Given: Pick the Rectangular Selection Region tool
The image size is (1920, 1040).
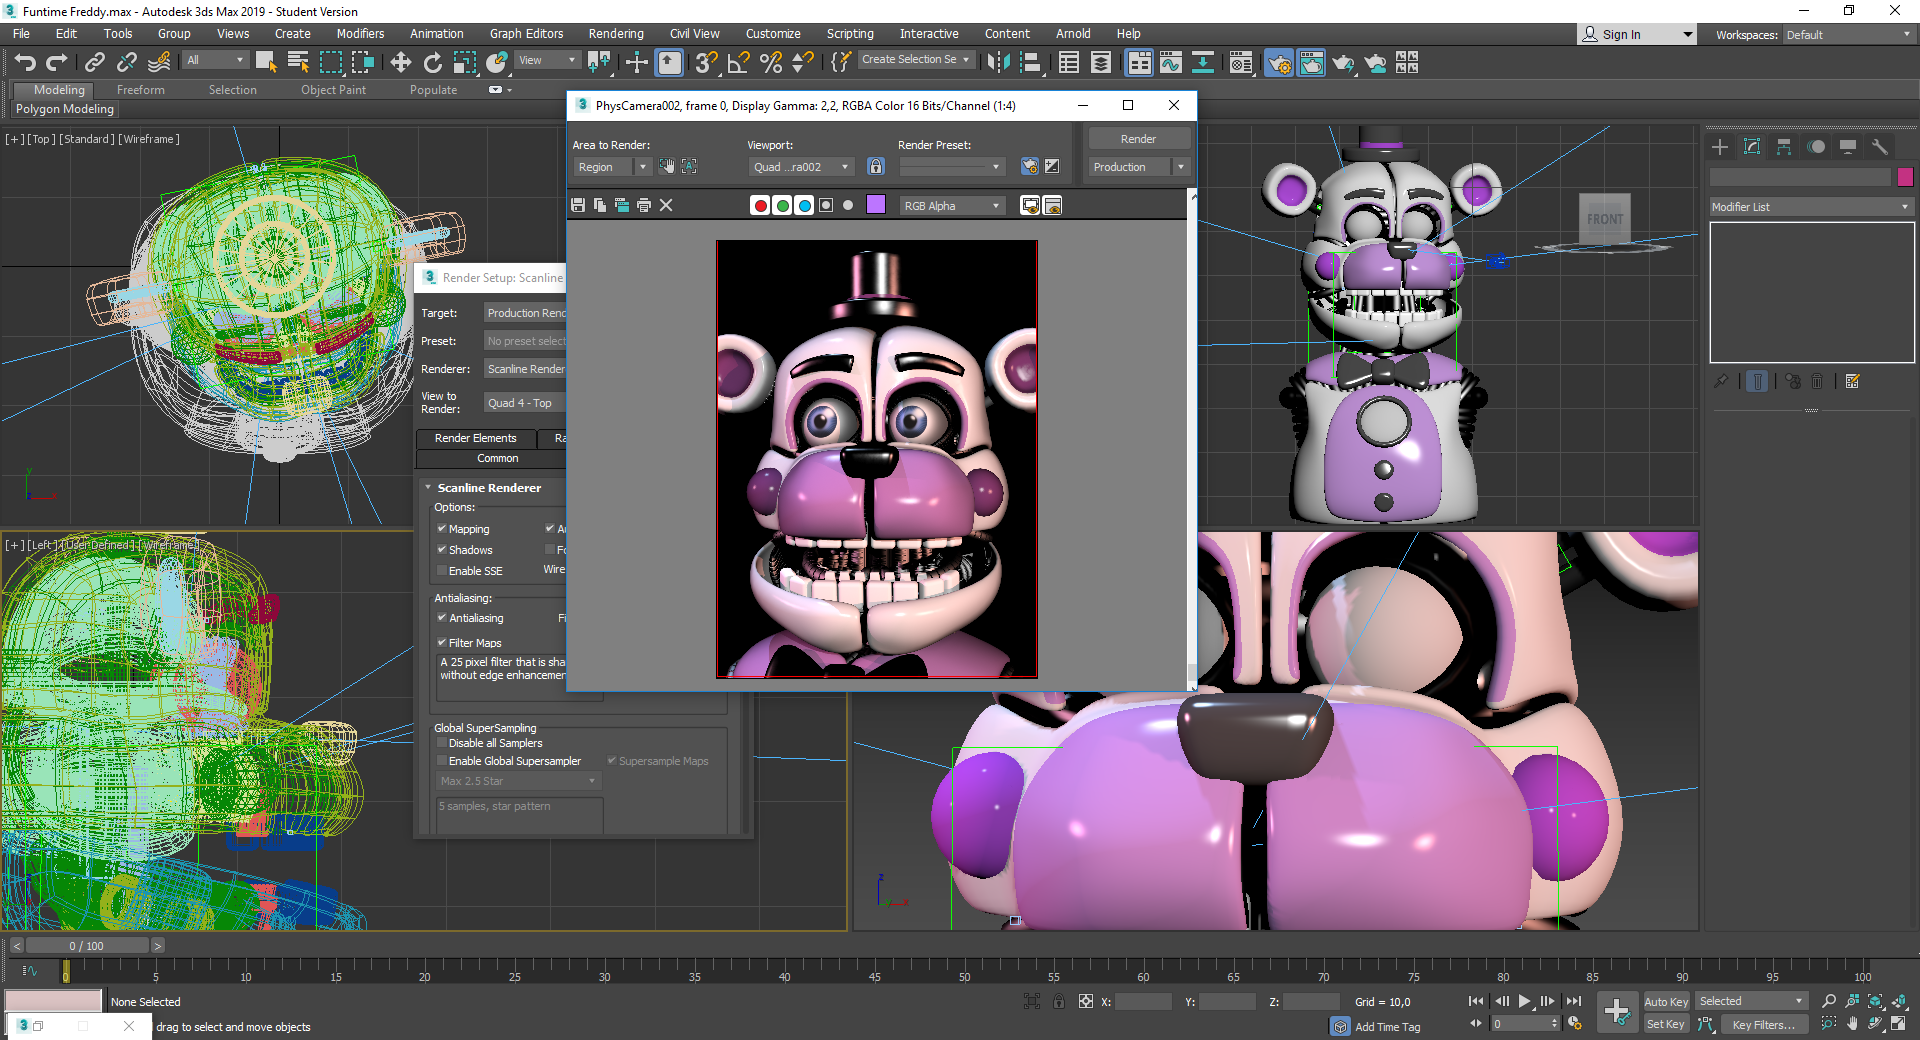Looking at the screenshot, I should (331, 63).
